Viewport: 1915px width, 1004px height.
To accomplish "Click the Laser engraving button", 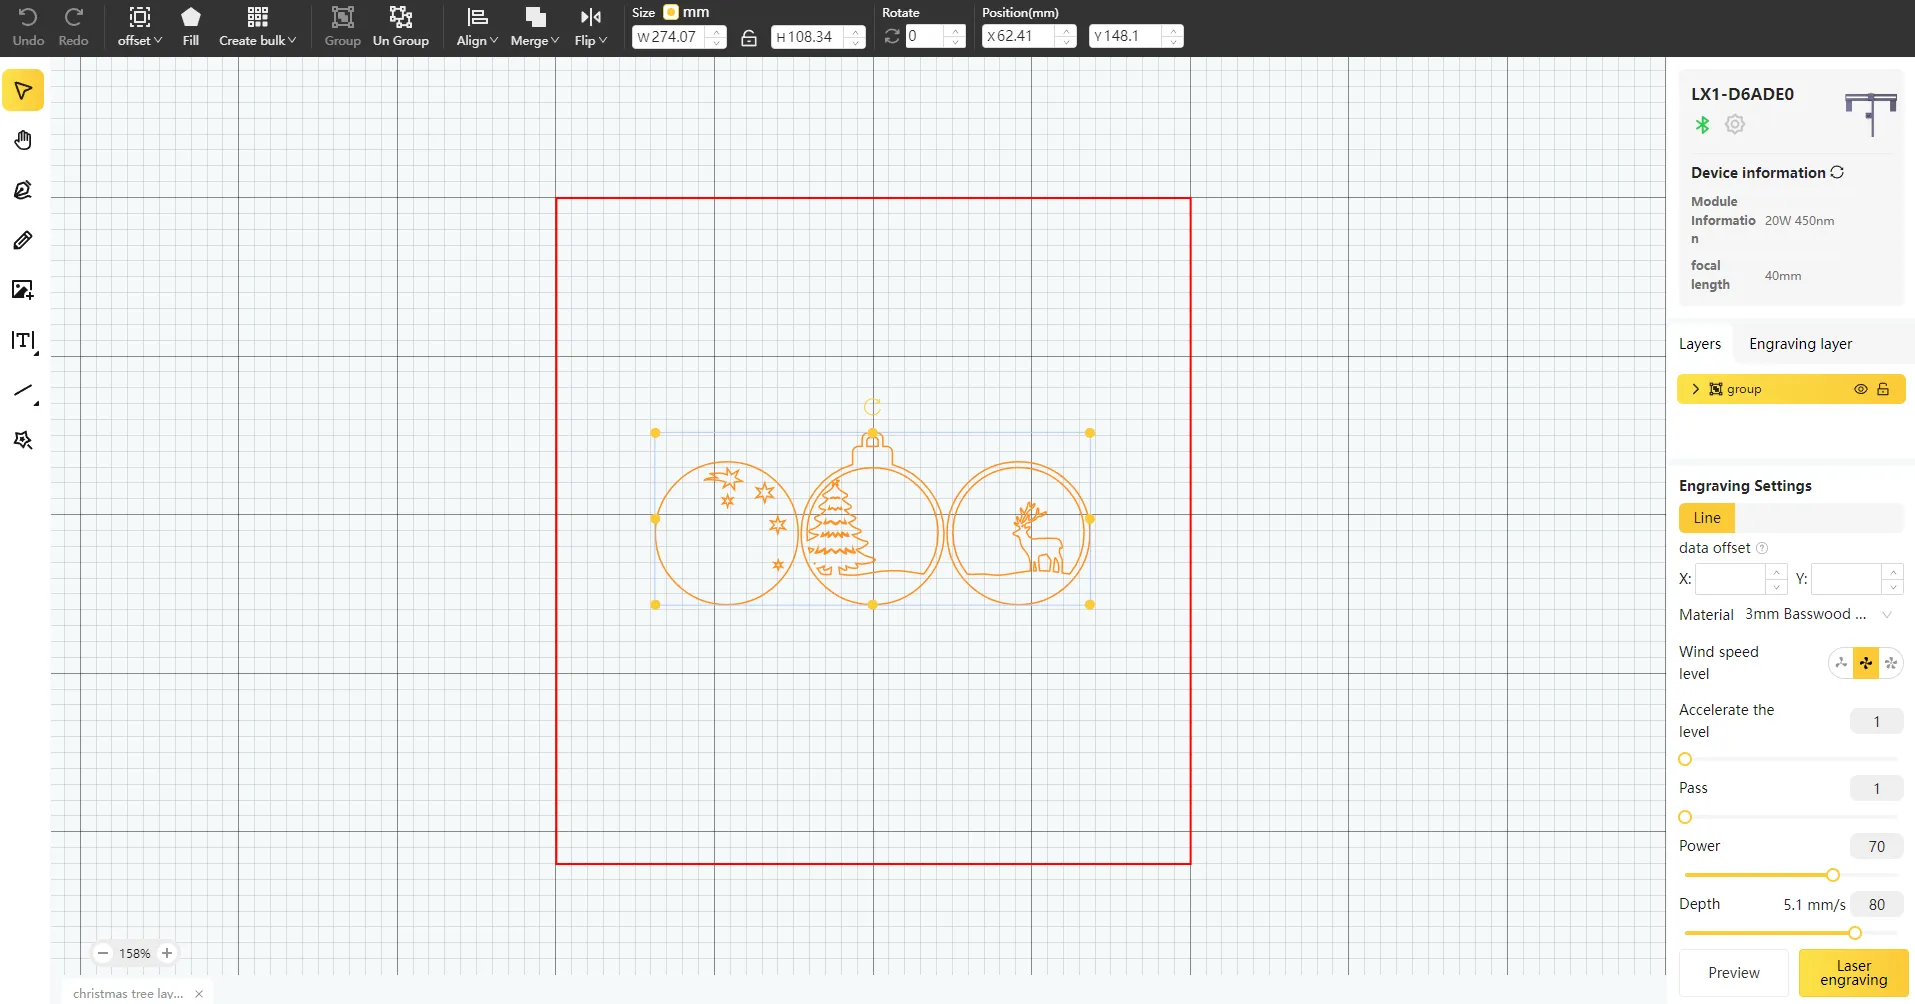I will (1853, 973).
